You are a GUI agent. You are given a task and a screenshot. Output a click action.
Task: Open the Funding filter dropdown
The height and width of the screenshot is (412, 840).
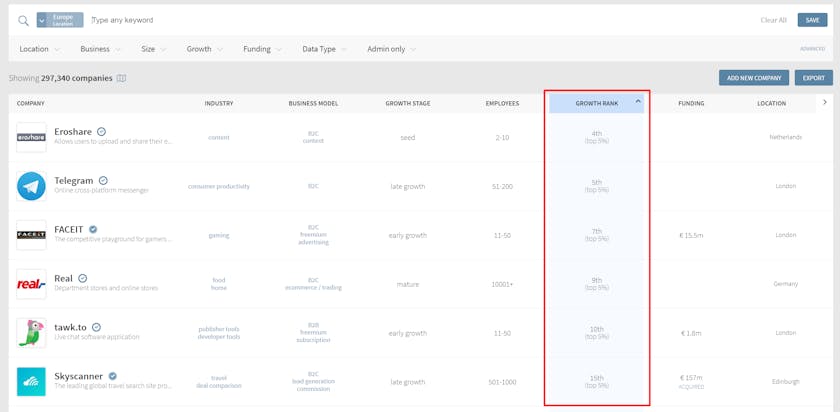262,49
